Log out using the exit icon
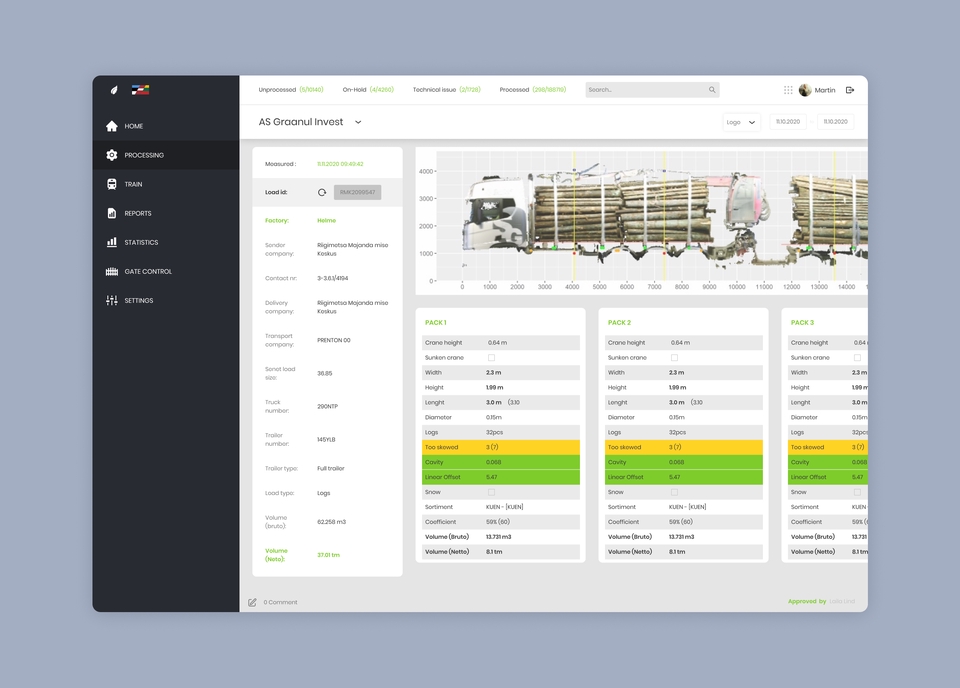Screen dimensions: 960x688 point(850,89)
